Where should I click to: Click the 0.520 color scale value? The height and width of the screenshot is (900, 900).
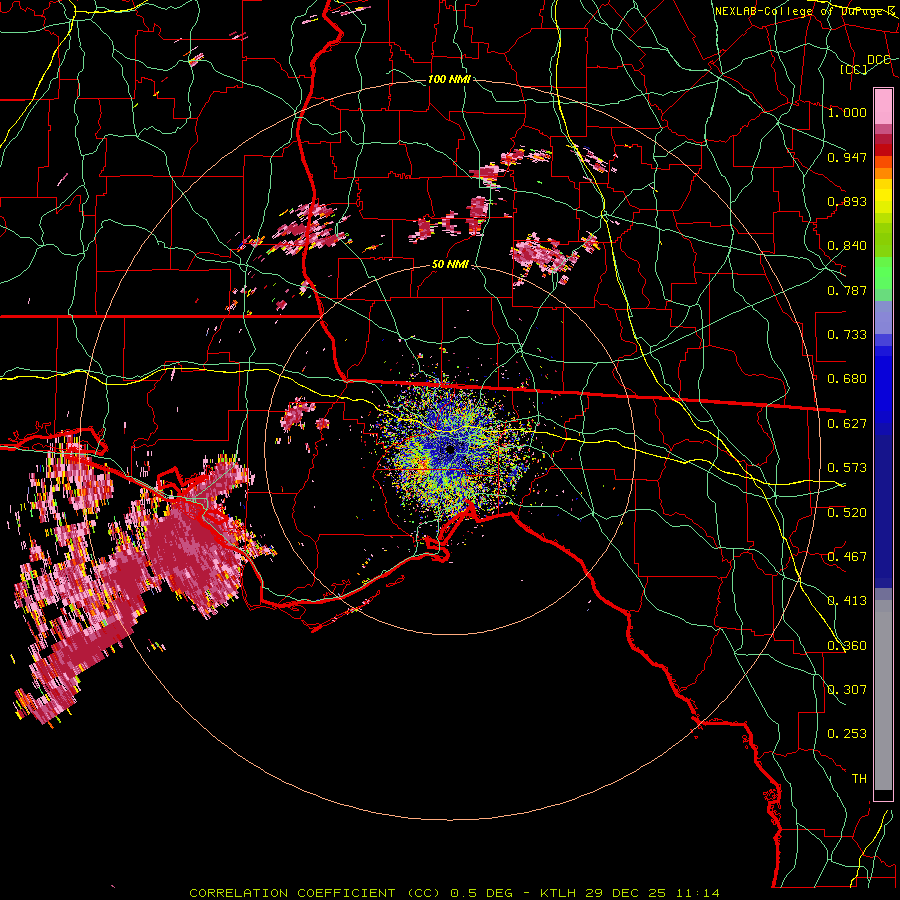tap(847, 513)
